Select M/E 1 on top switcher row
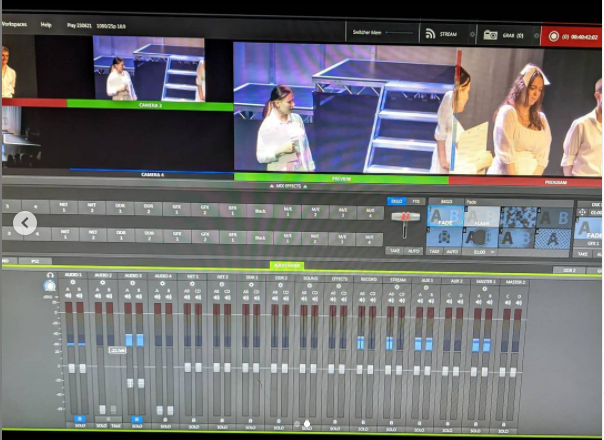The image size is (604, 440). (x=288, y=212)
